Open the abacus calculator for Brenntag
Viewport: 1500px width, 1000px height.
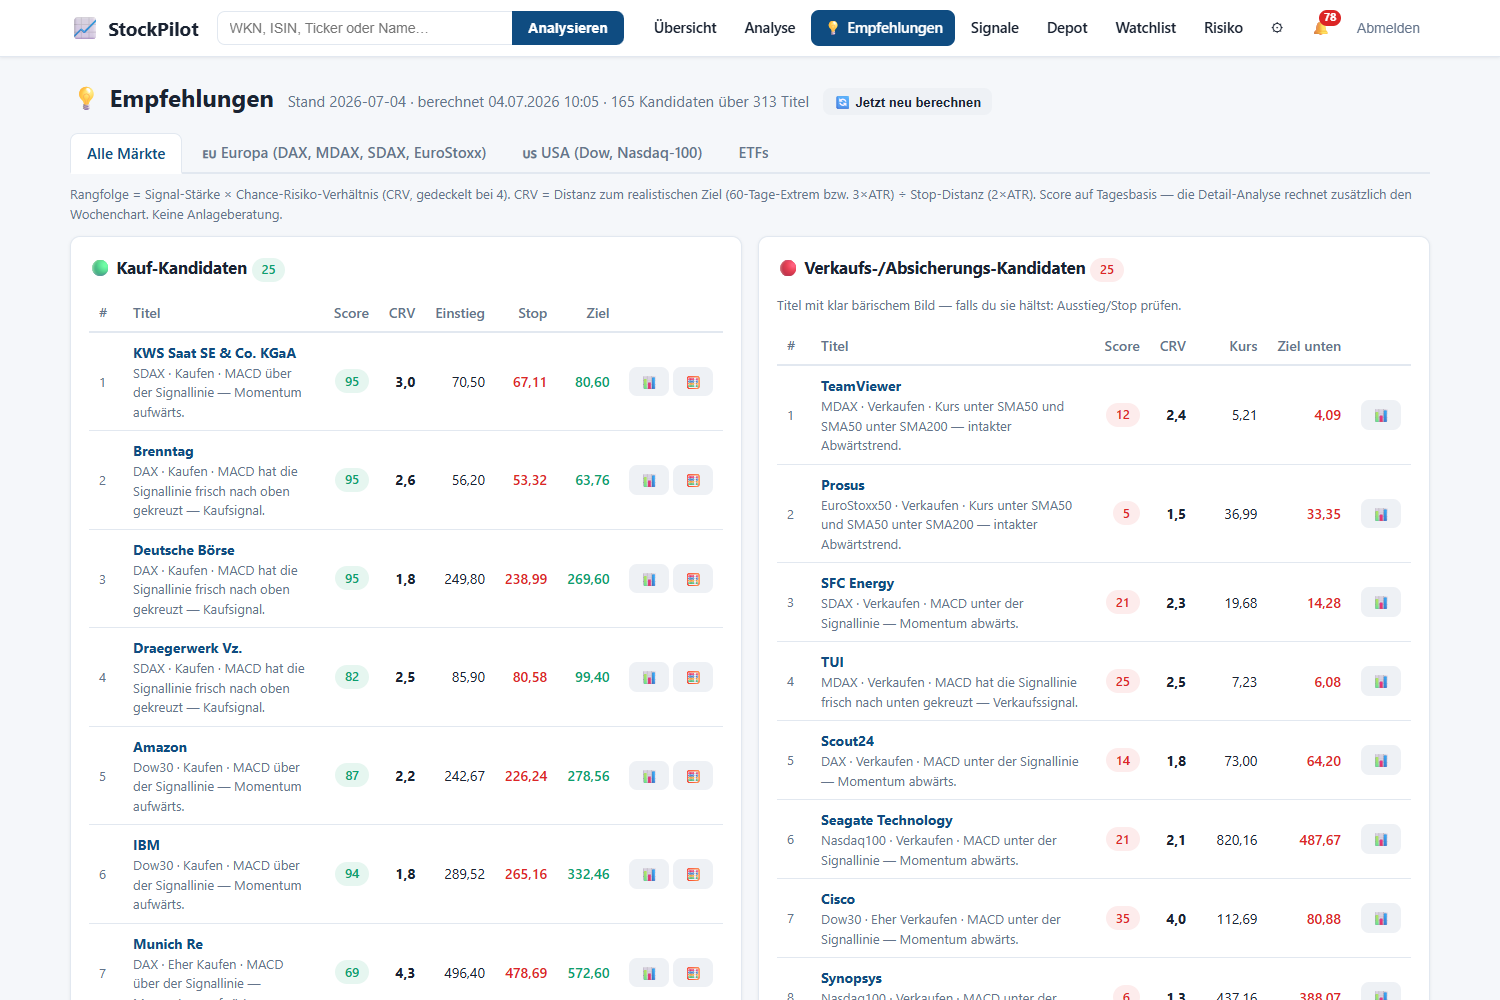click(693, 480)
